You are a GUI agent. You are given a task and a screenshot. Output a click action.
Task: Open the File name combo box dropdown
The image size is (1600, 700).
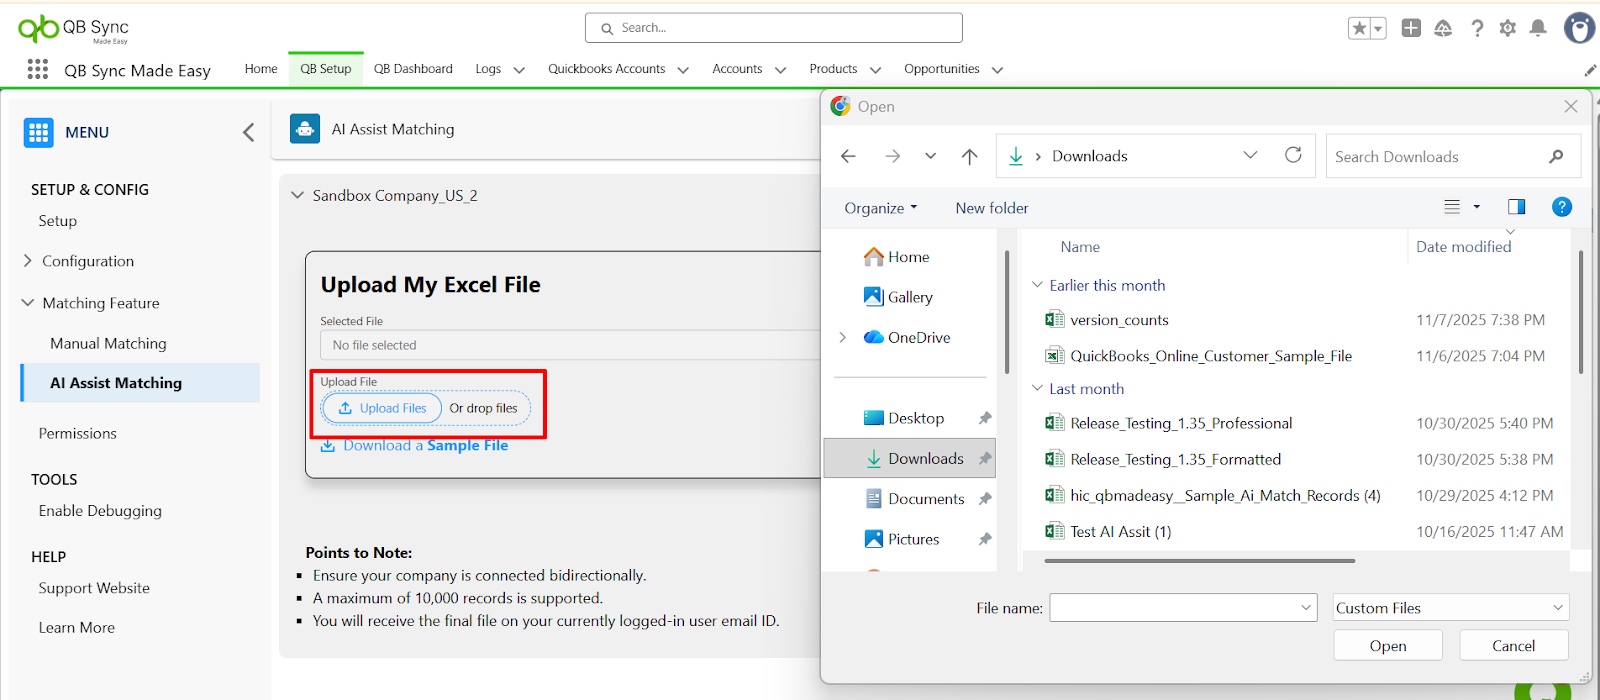(x=1306, y=608)
